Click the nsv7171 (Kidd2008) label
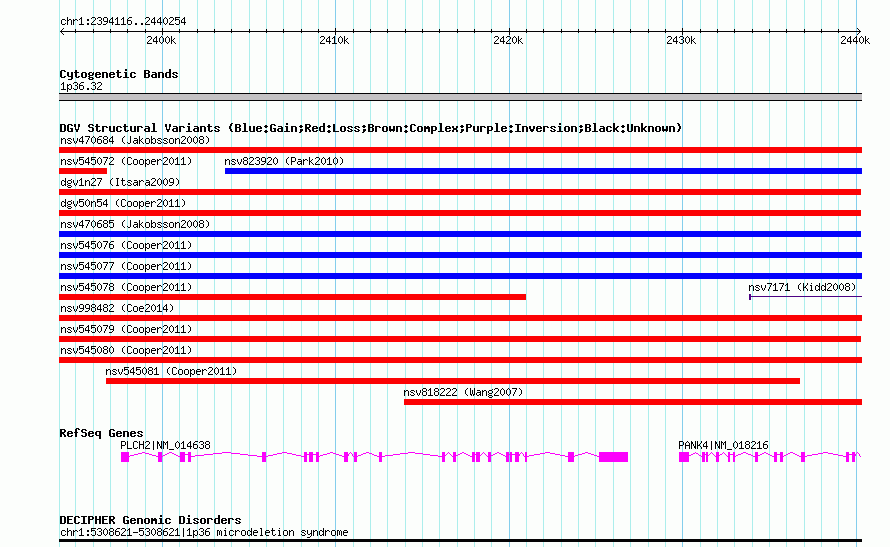Image resolution: width=890 pixels, height=547 pixels. coord(802,287)
